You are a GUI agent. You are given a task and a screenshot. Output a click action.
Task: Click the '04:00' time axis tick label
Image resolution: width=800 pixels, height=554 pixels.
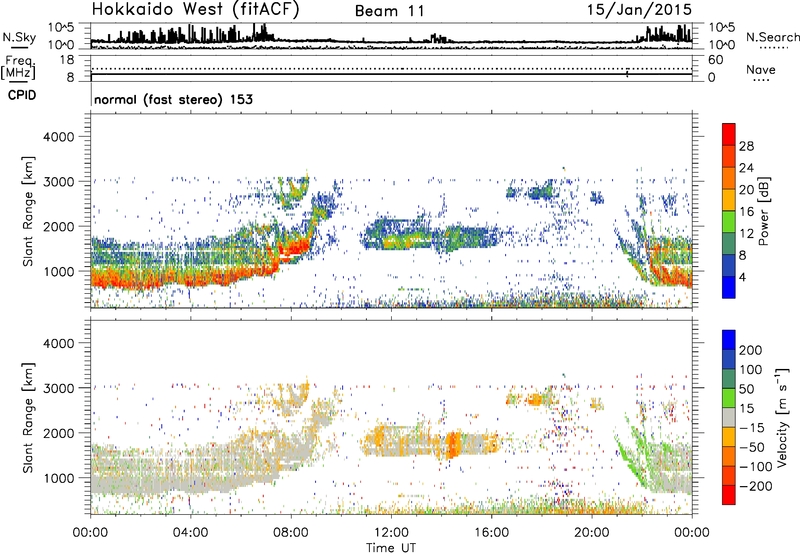[191, 533]
